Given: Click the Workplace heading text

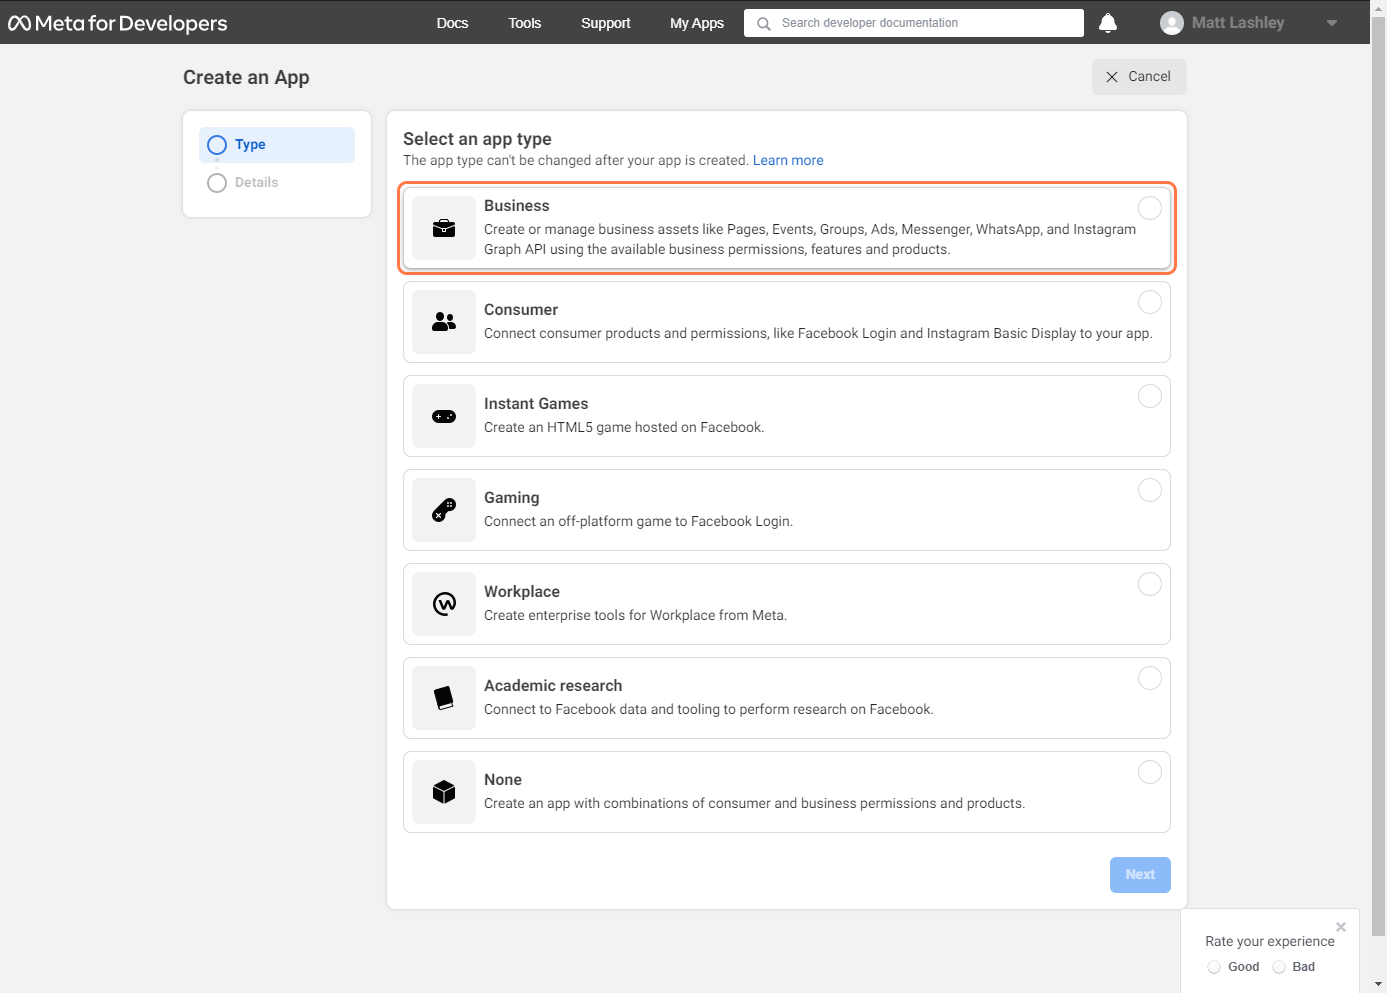Looking at the screenshot, I should (522, 592).
